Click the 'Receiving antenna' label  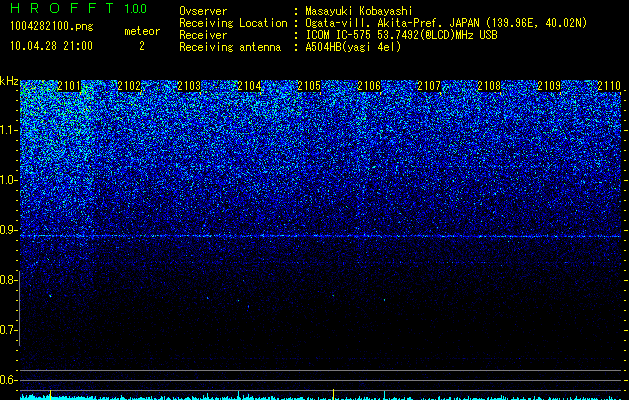coord(230,47)
